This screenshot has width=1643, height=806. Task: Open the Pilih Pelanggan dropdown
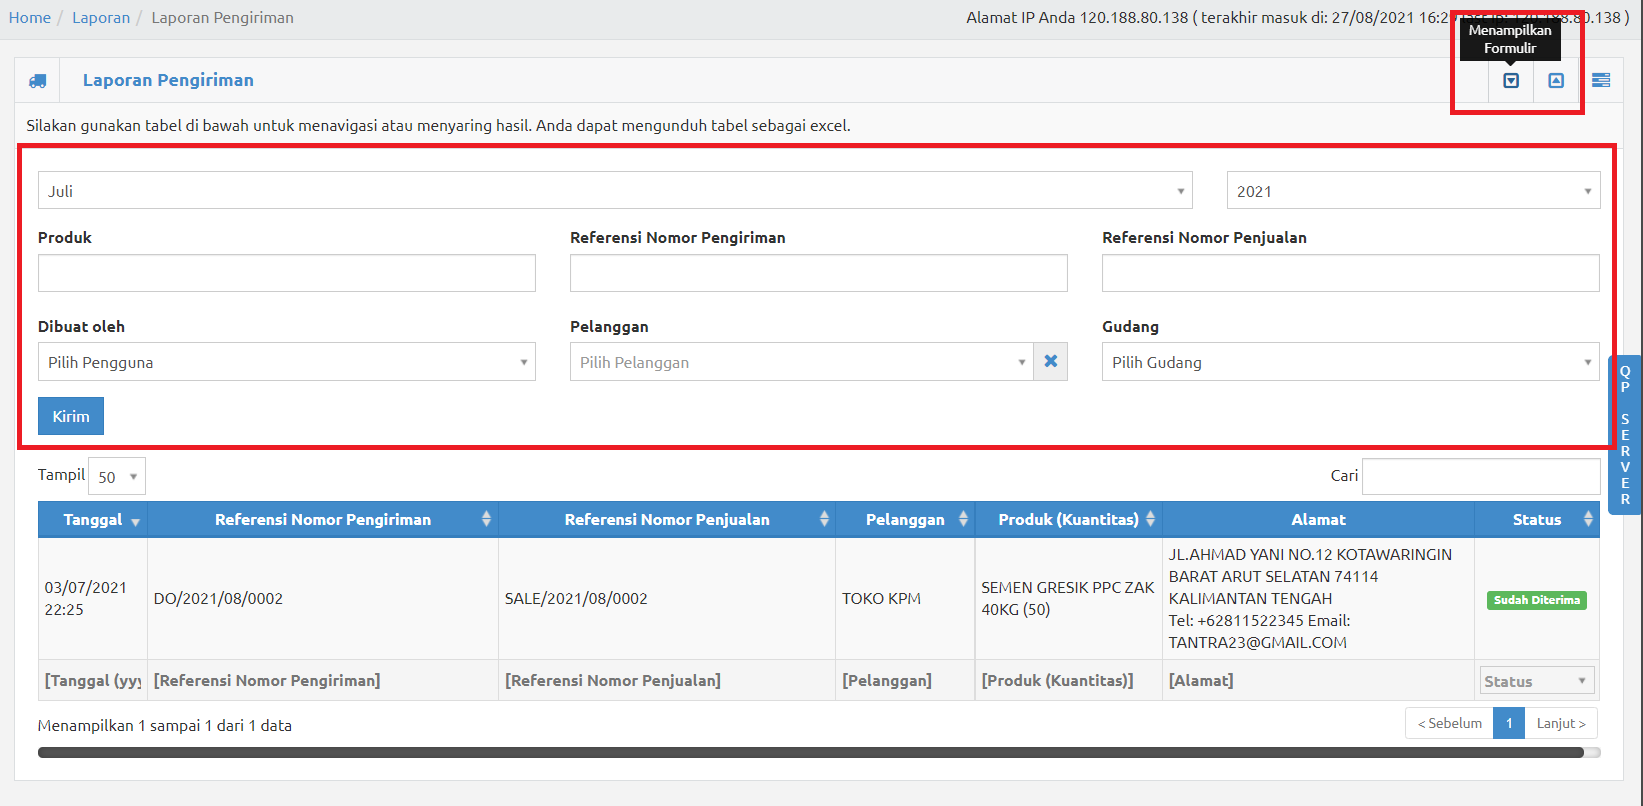pos(801,362)
